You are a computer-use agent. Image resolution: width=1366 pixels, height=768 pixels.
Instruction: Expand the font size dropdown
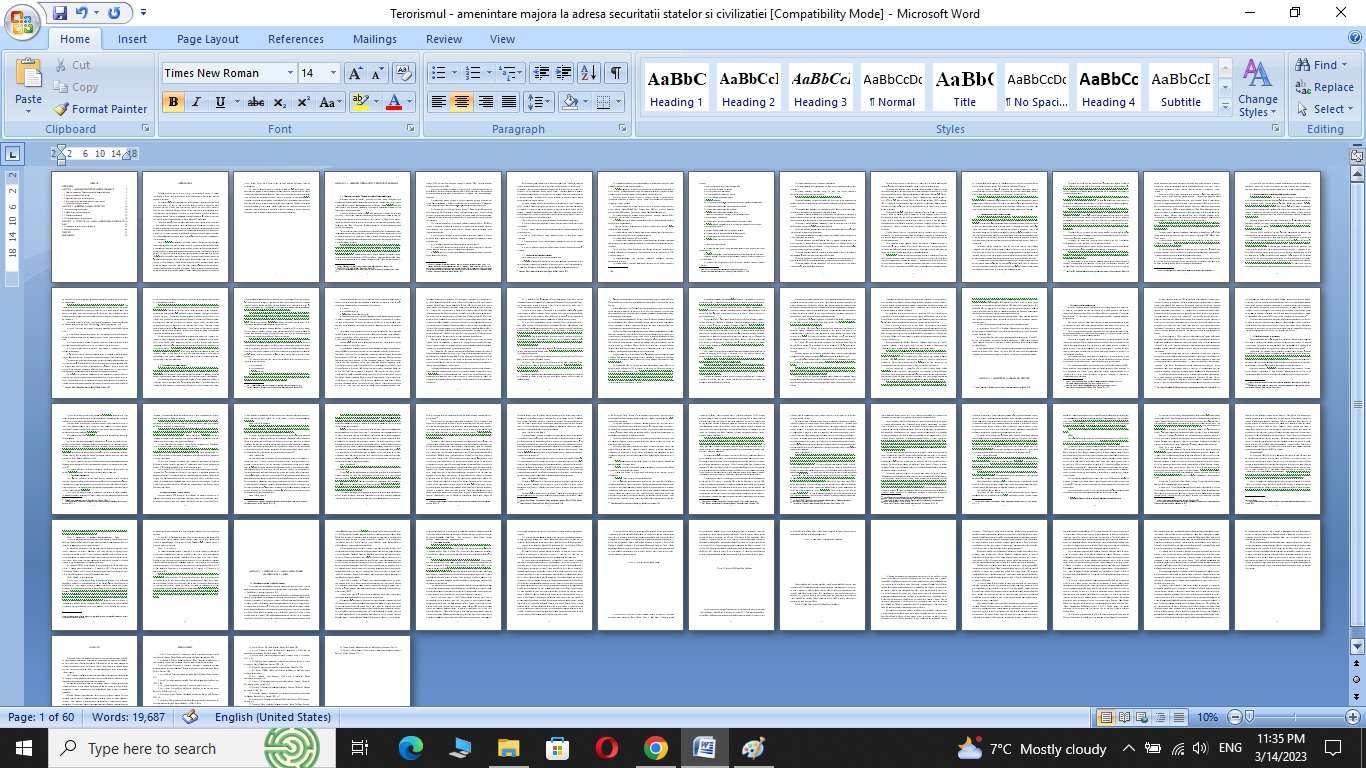[x=333, y=73]
